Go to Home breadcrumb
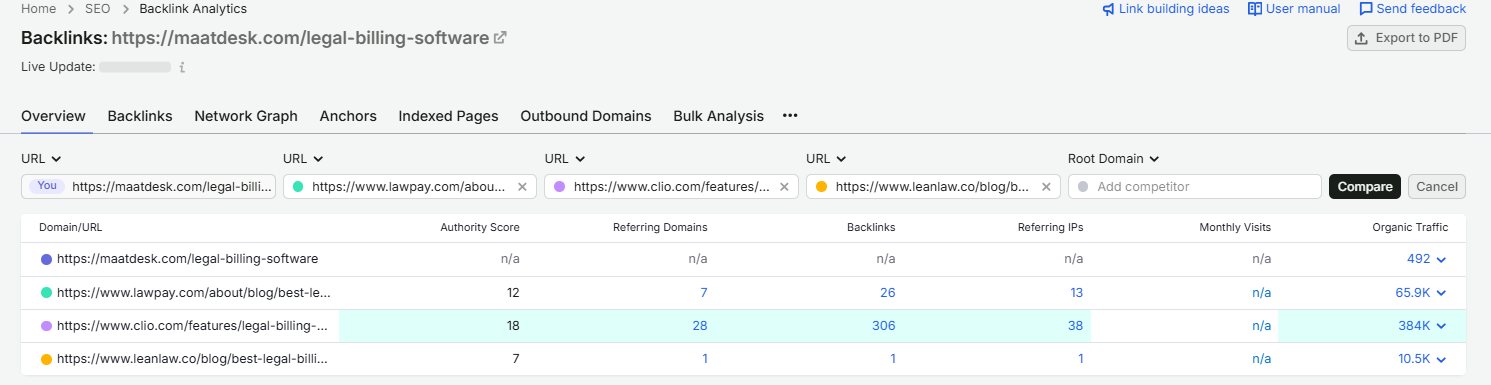Image resolution: width=1491 pixels, height=385 pixels. click(38, 9)
